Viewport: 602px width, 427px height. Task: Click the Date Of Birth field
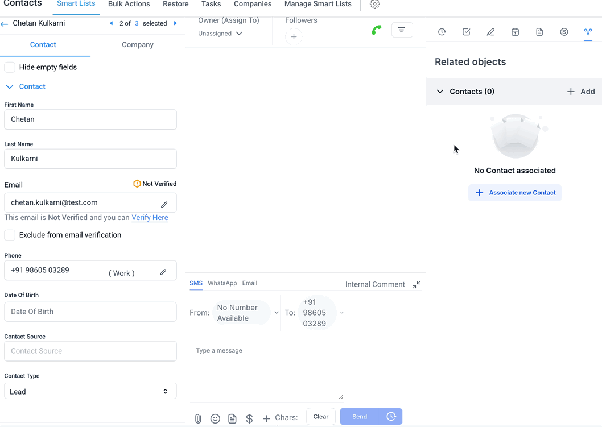91,311
